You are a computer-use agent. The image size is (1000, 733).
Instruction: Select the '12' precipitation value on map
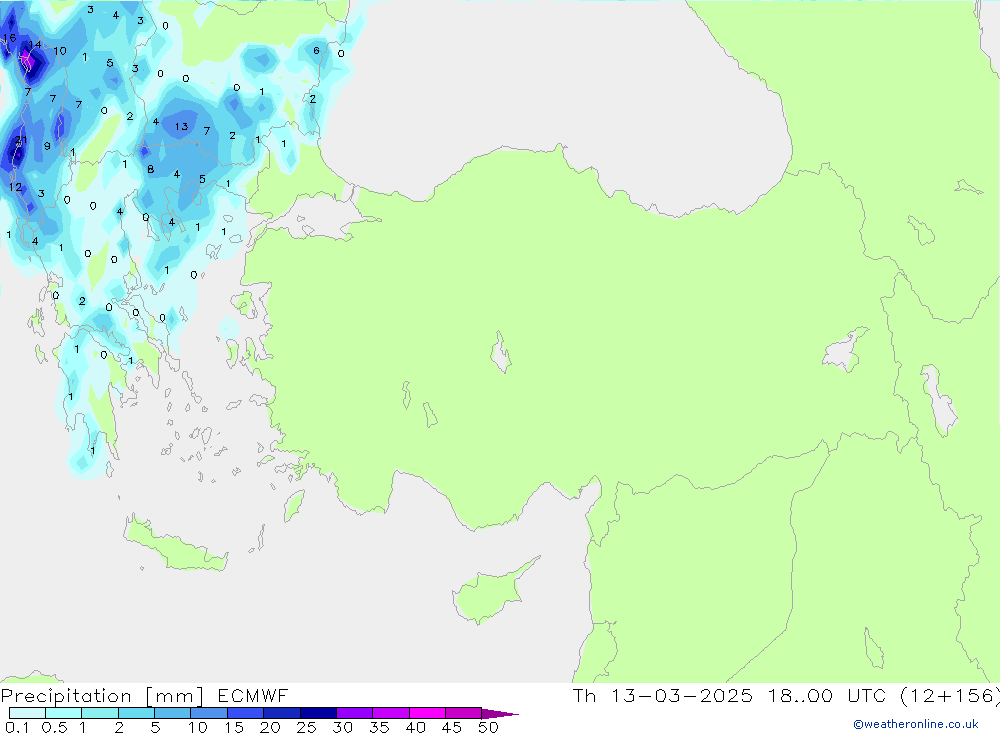15,187
